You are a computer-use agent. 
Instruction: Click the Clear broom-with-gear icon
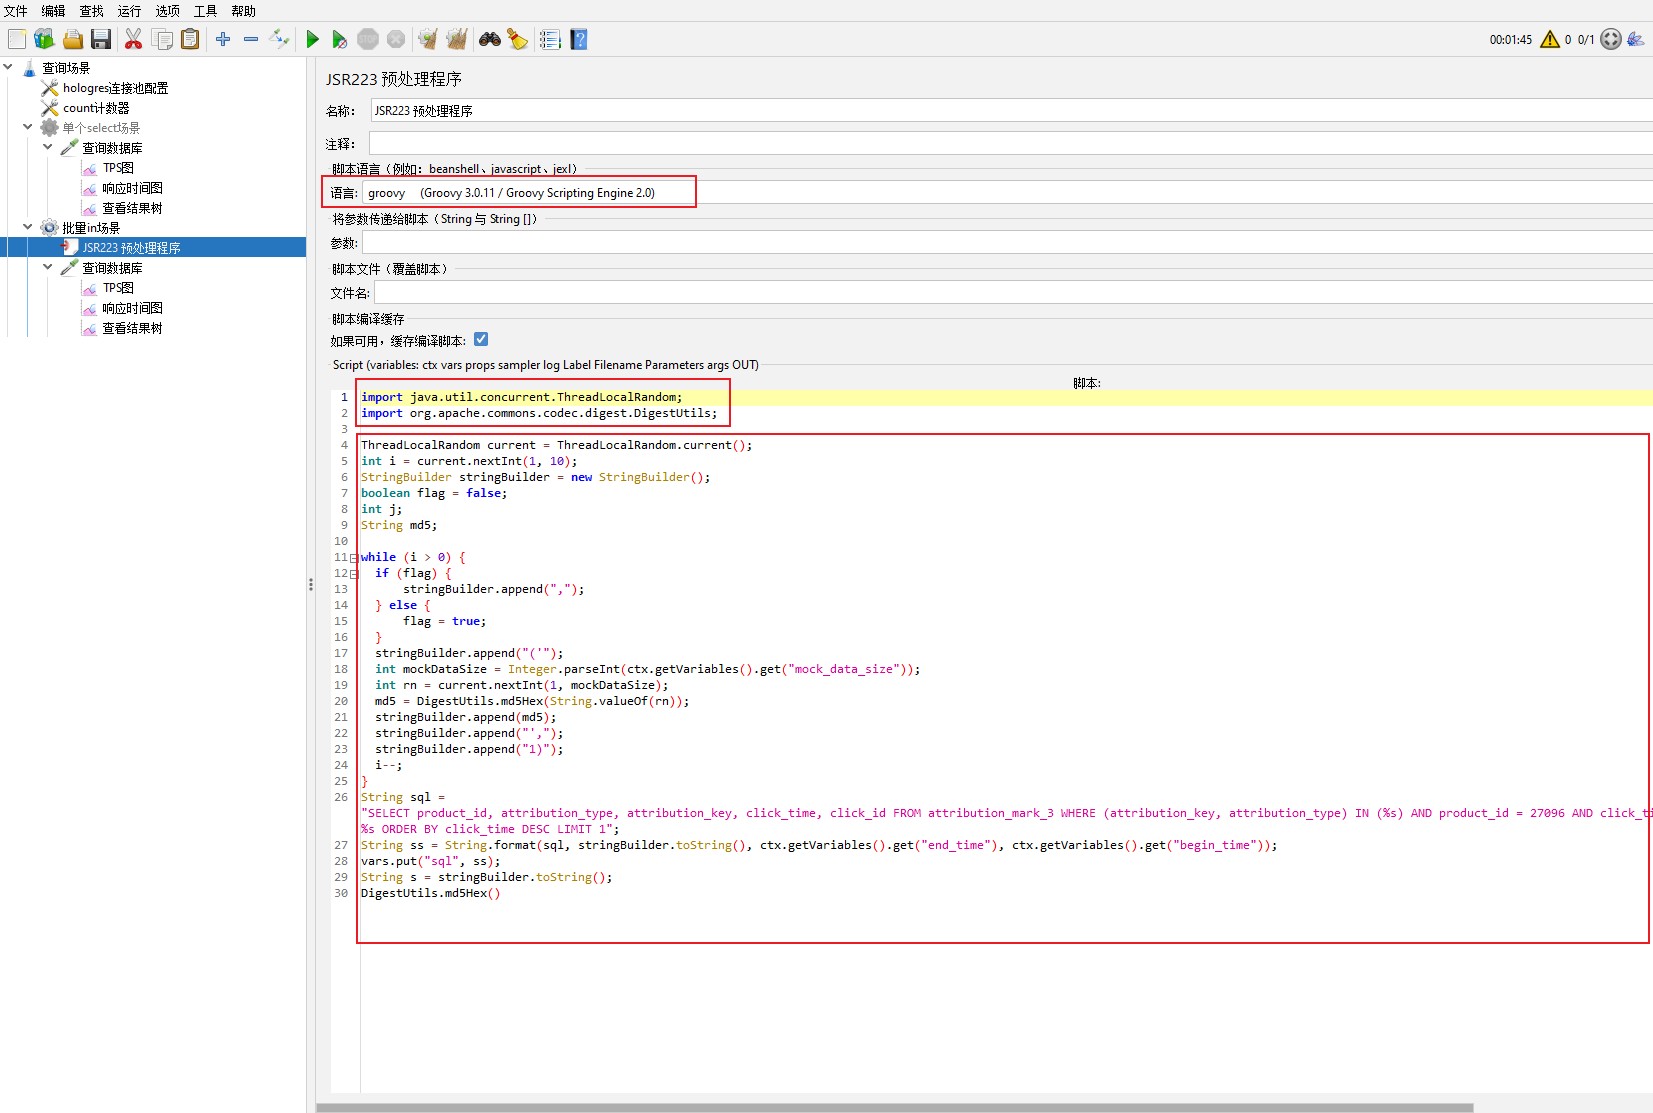428,39
